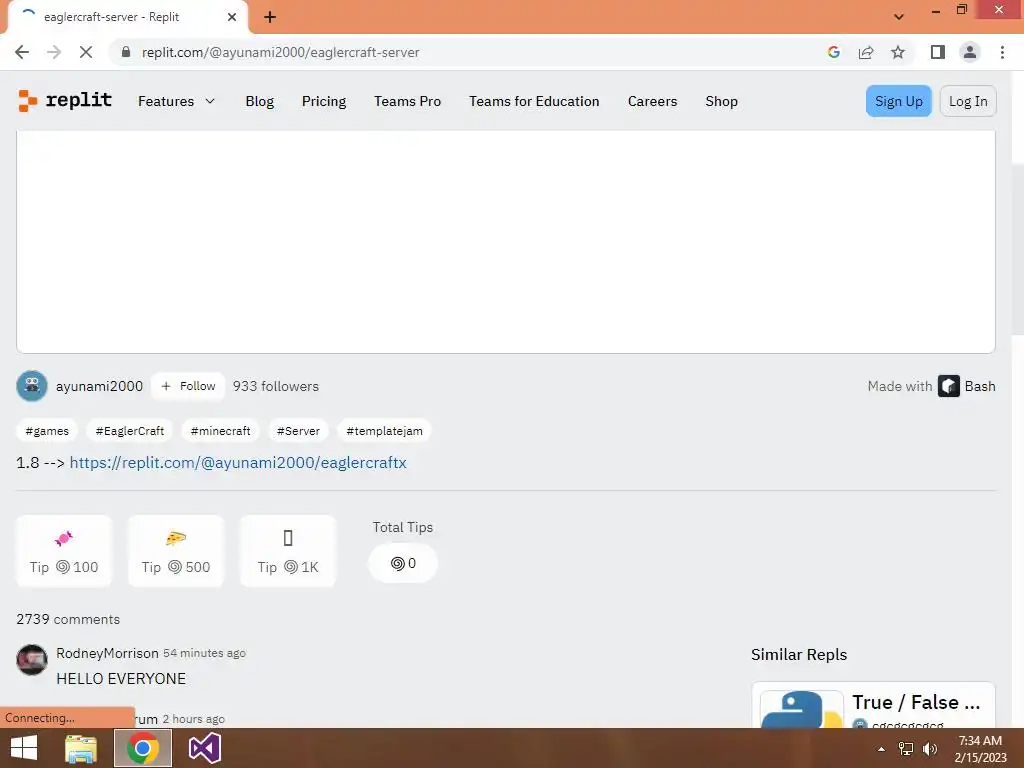
Task: View the 933 followers
Action: click(x=276, y=386)
